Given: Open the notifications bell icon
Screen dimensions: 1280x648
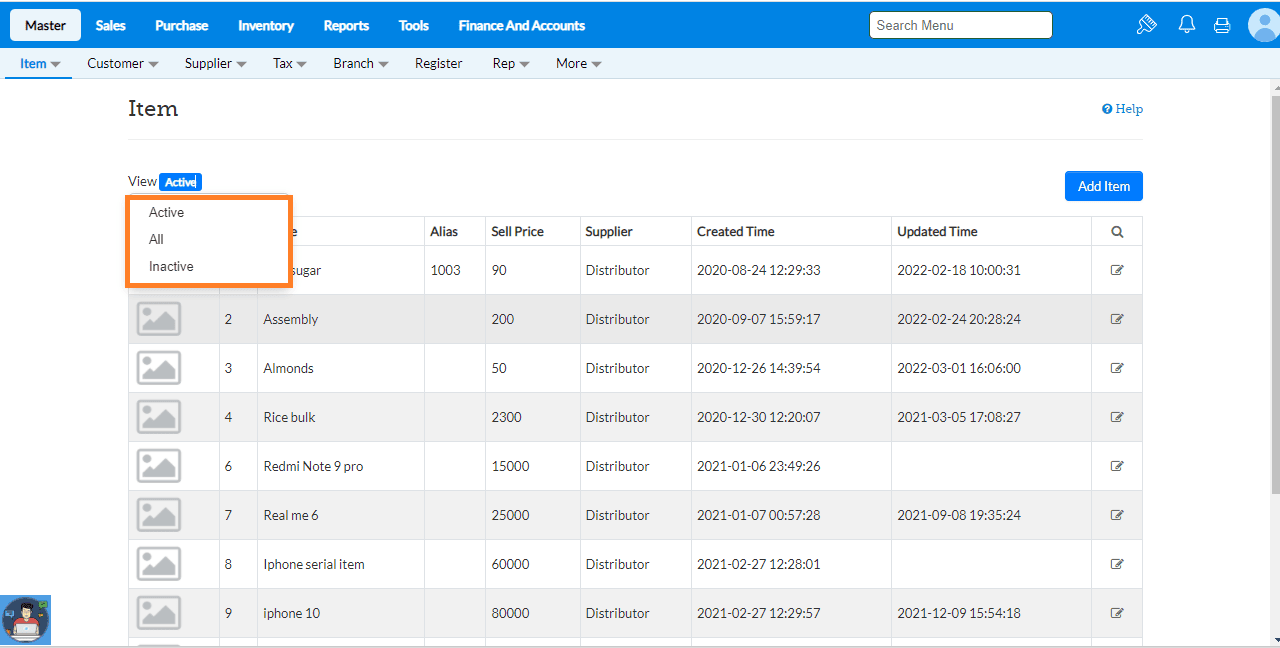Looking at the screenshot, I should tap(1187, 25).
